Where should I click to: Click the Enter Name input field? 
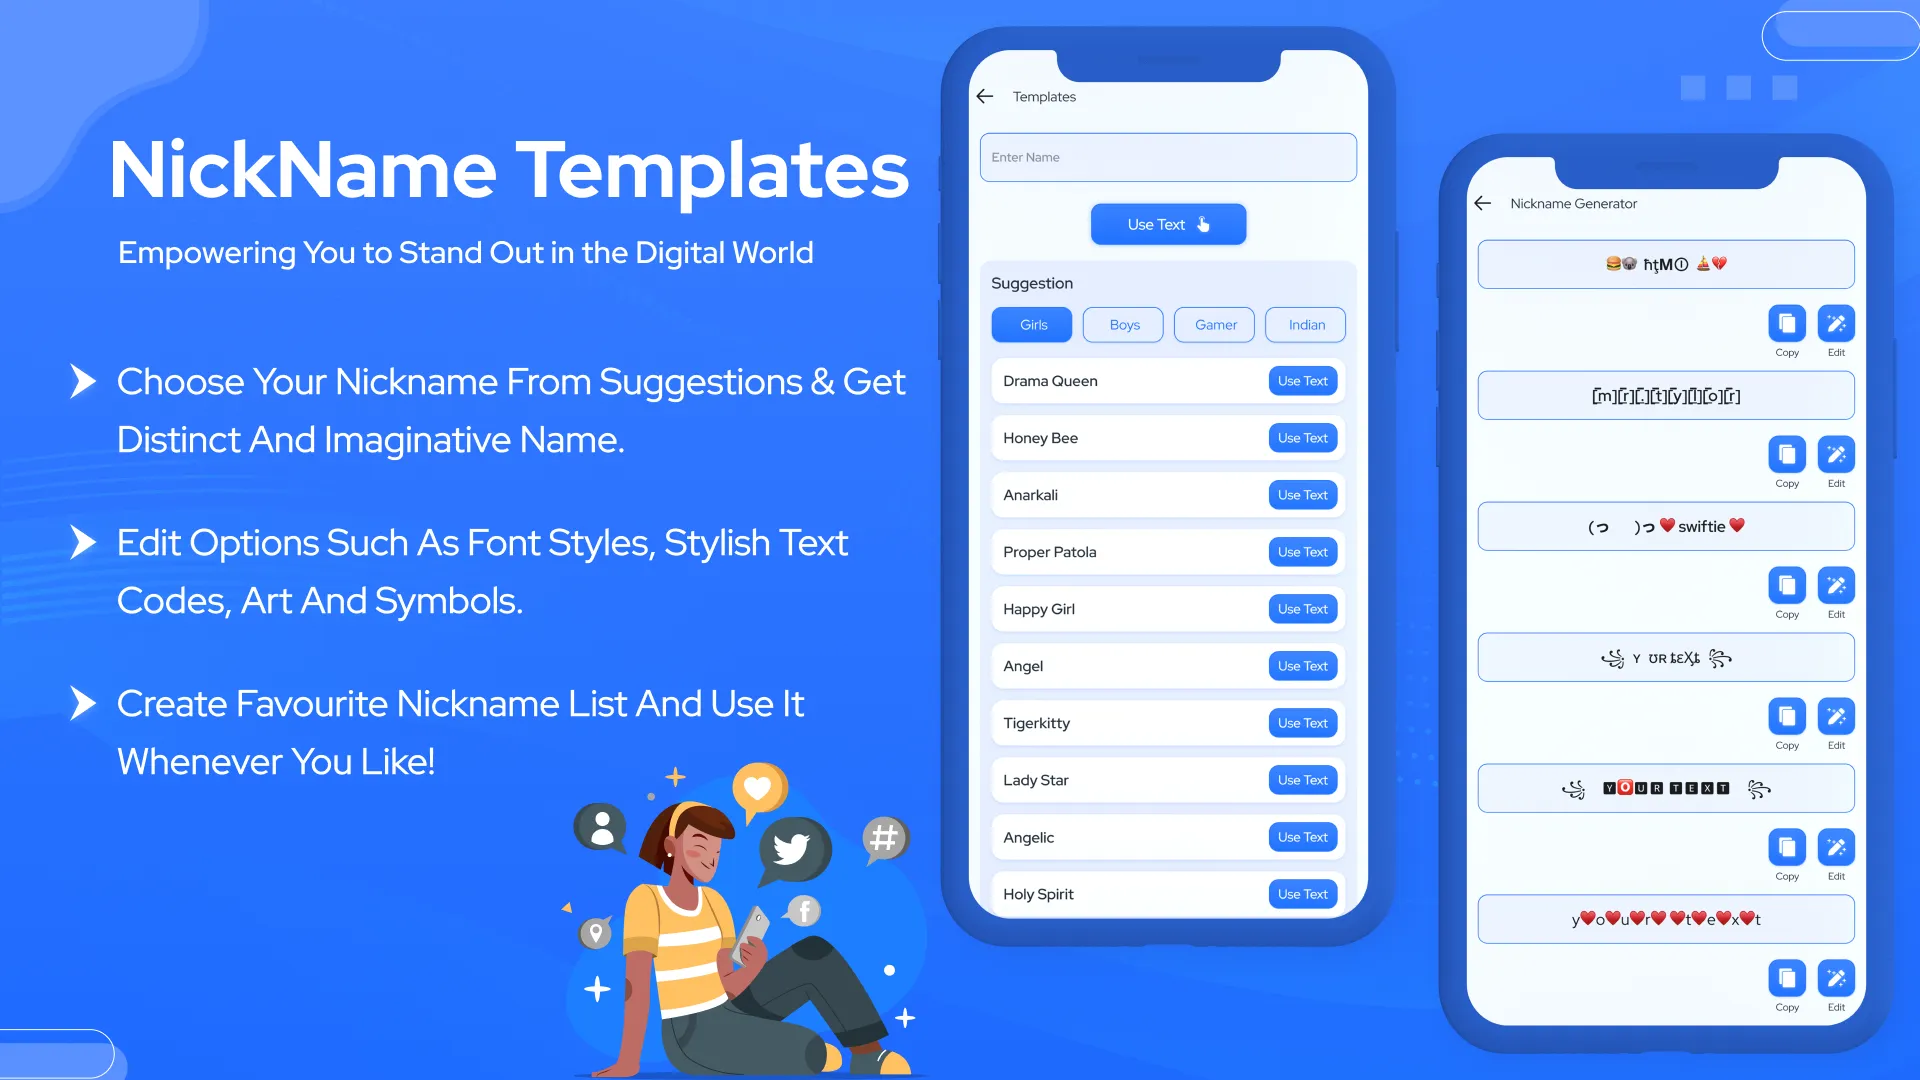point(1168,157)
